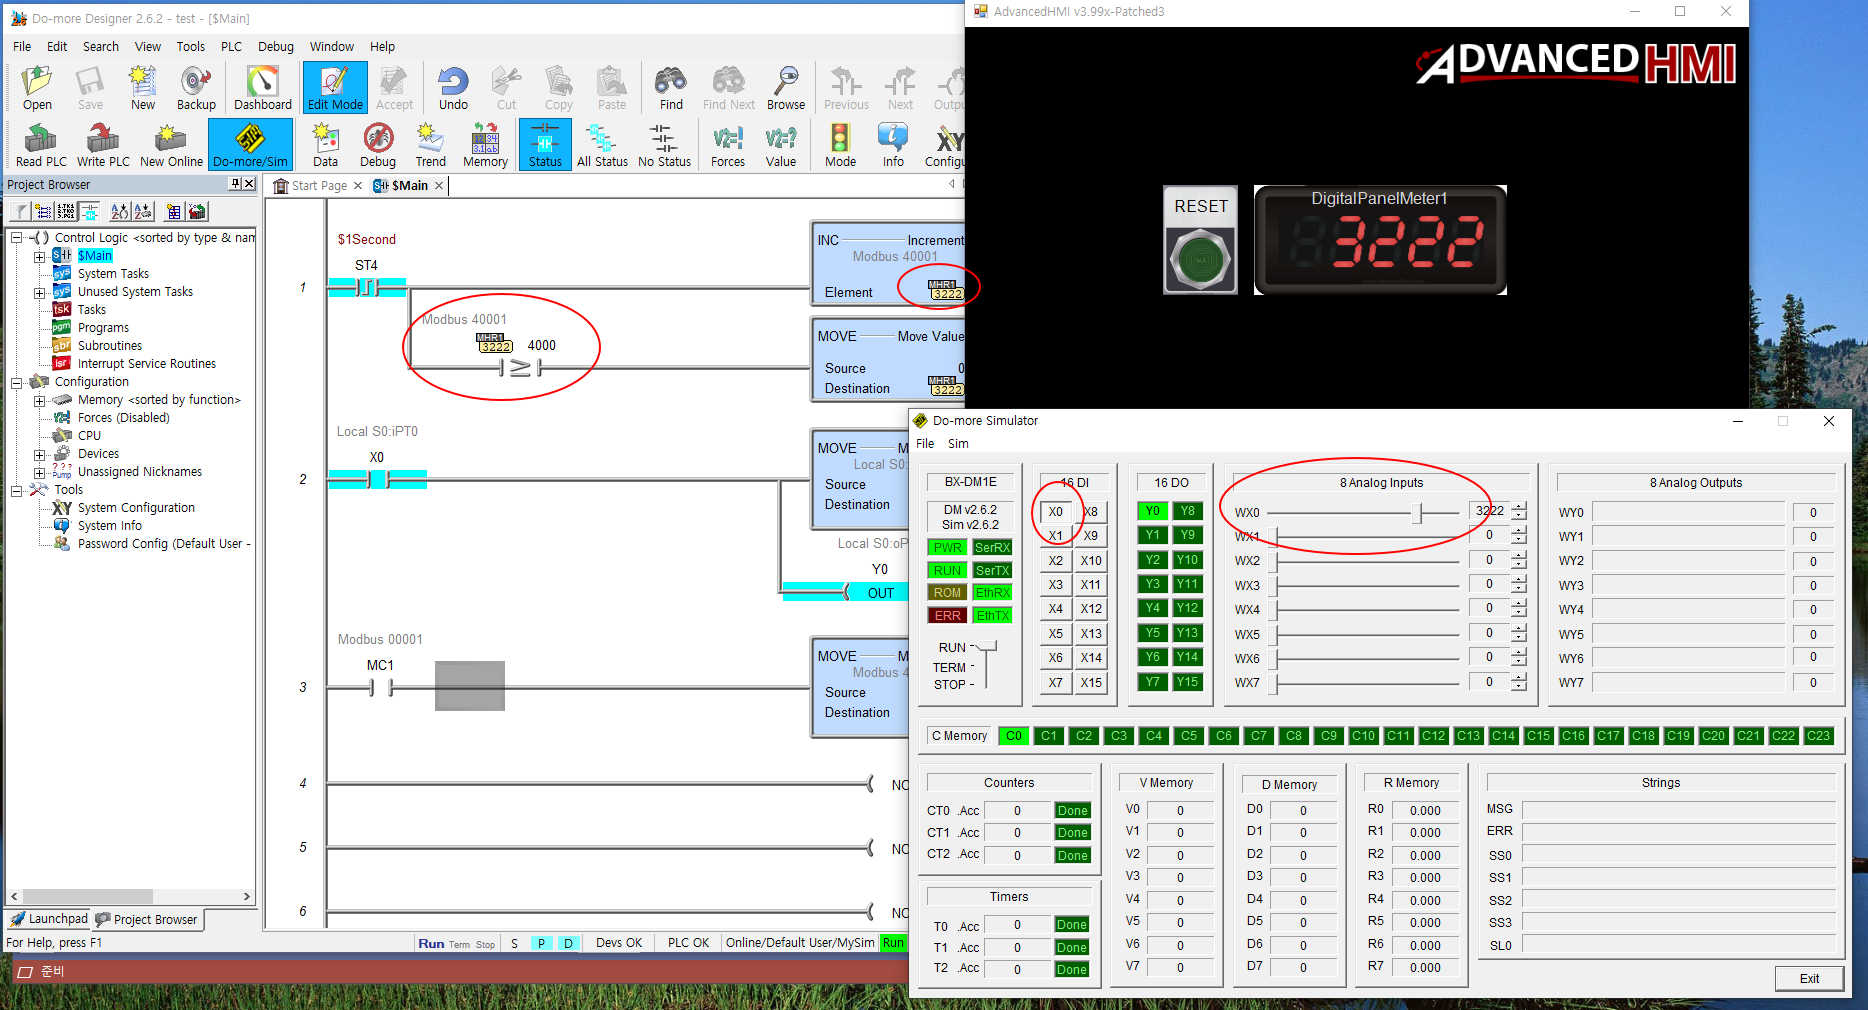Screen dimensions: 1868x1010
Task: Expand the $Main tree node
Action: click(40, 256)
